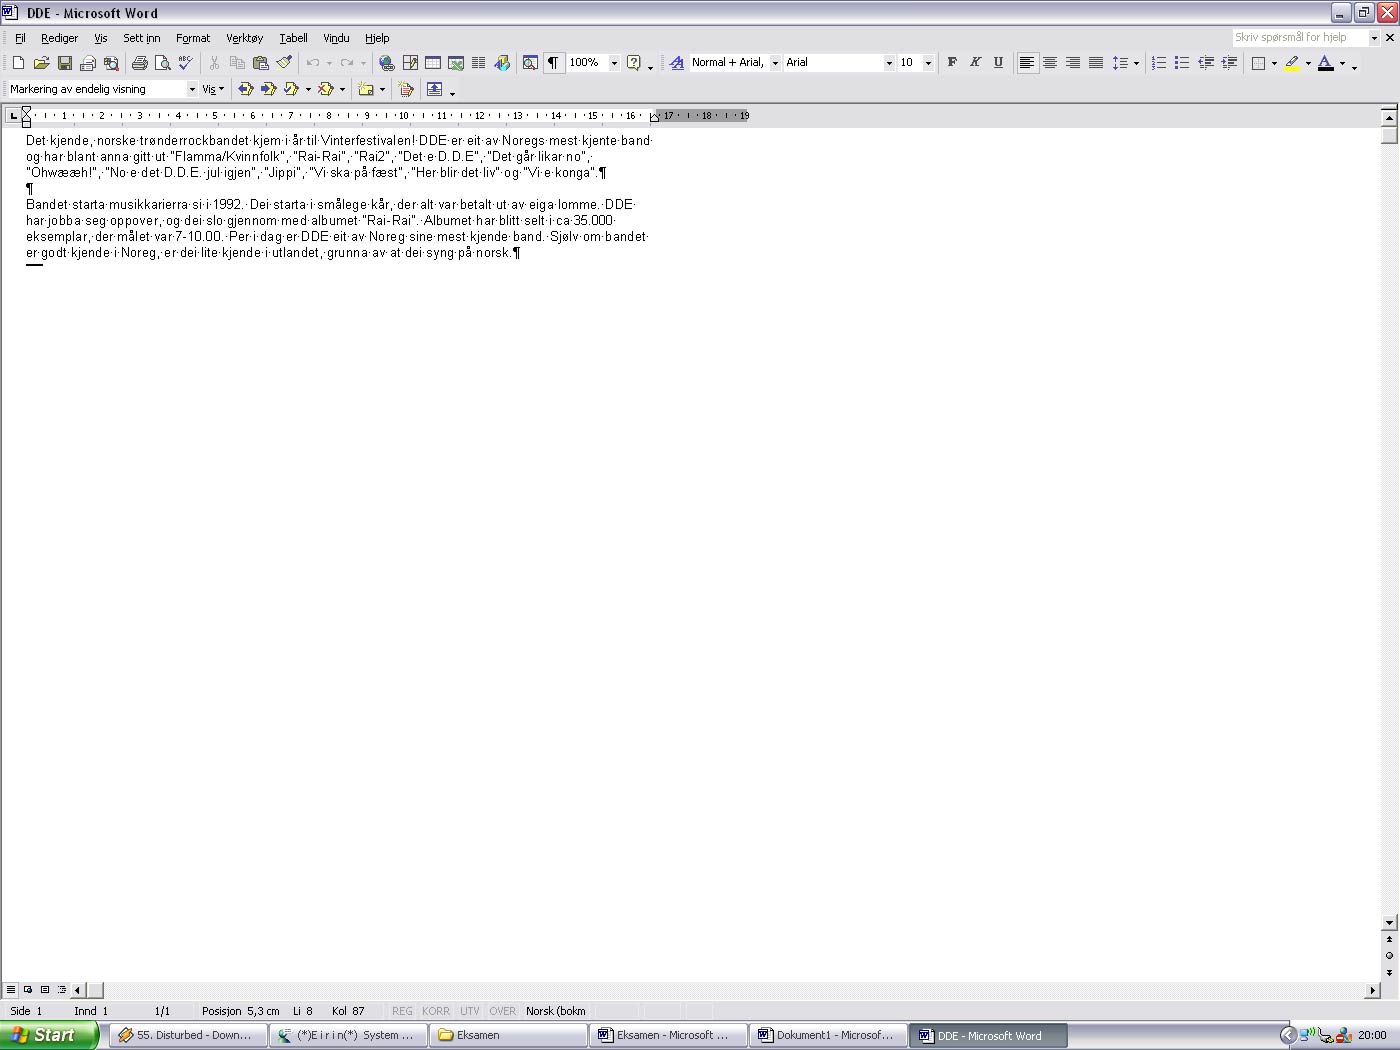Open the Reviewing Pane
The image size is (1400, 1050).
click(434, 89)
